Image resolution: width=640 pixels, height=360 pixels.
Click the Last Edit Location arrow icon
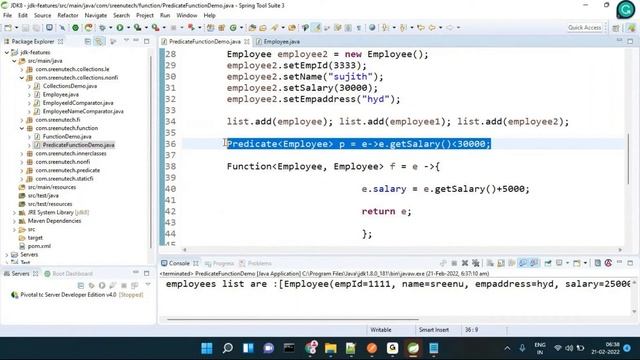coord(421,27)
